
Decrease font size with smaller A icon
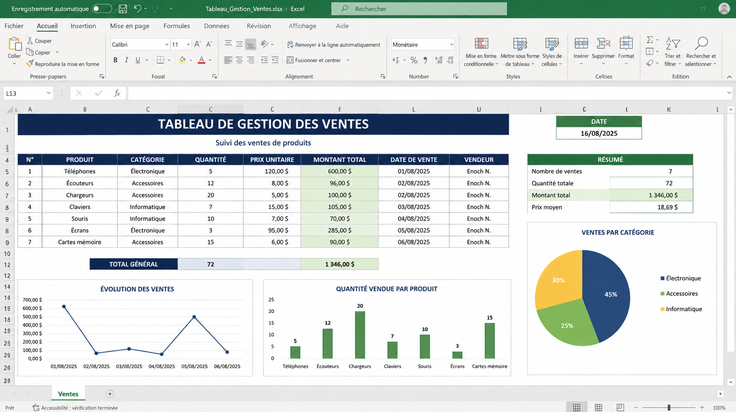[x=209, y=44]
